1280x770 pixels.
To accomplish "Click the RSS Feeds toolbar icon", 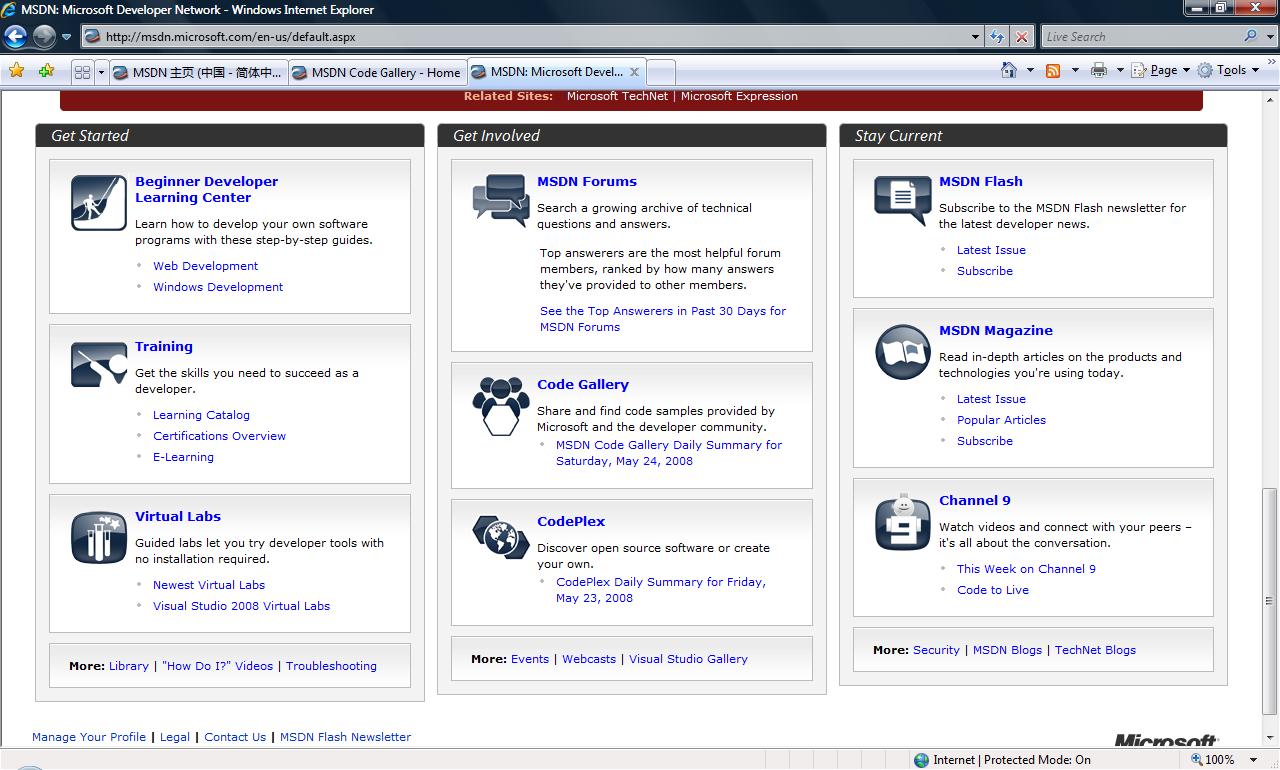I will 1053,70.
